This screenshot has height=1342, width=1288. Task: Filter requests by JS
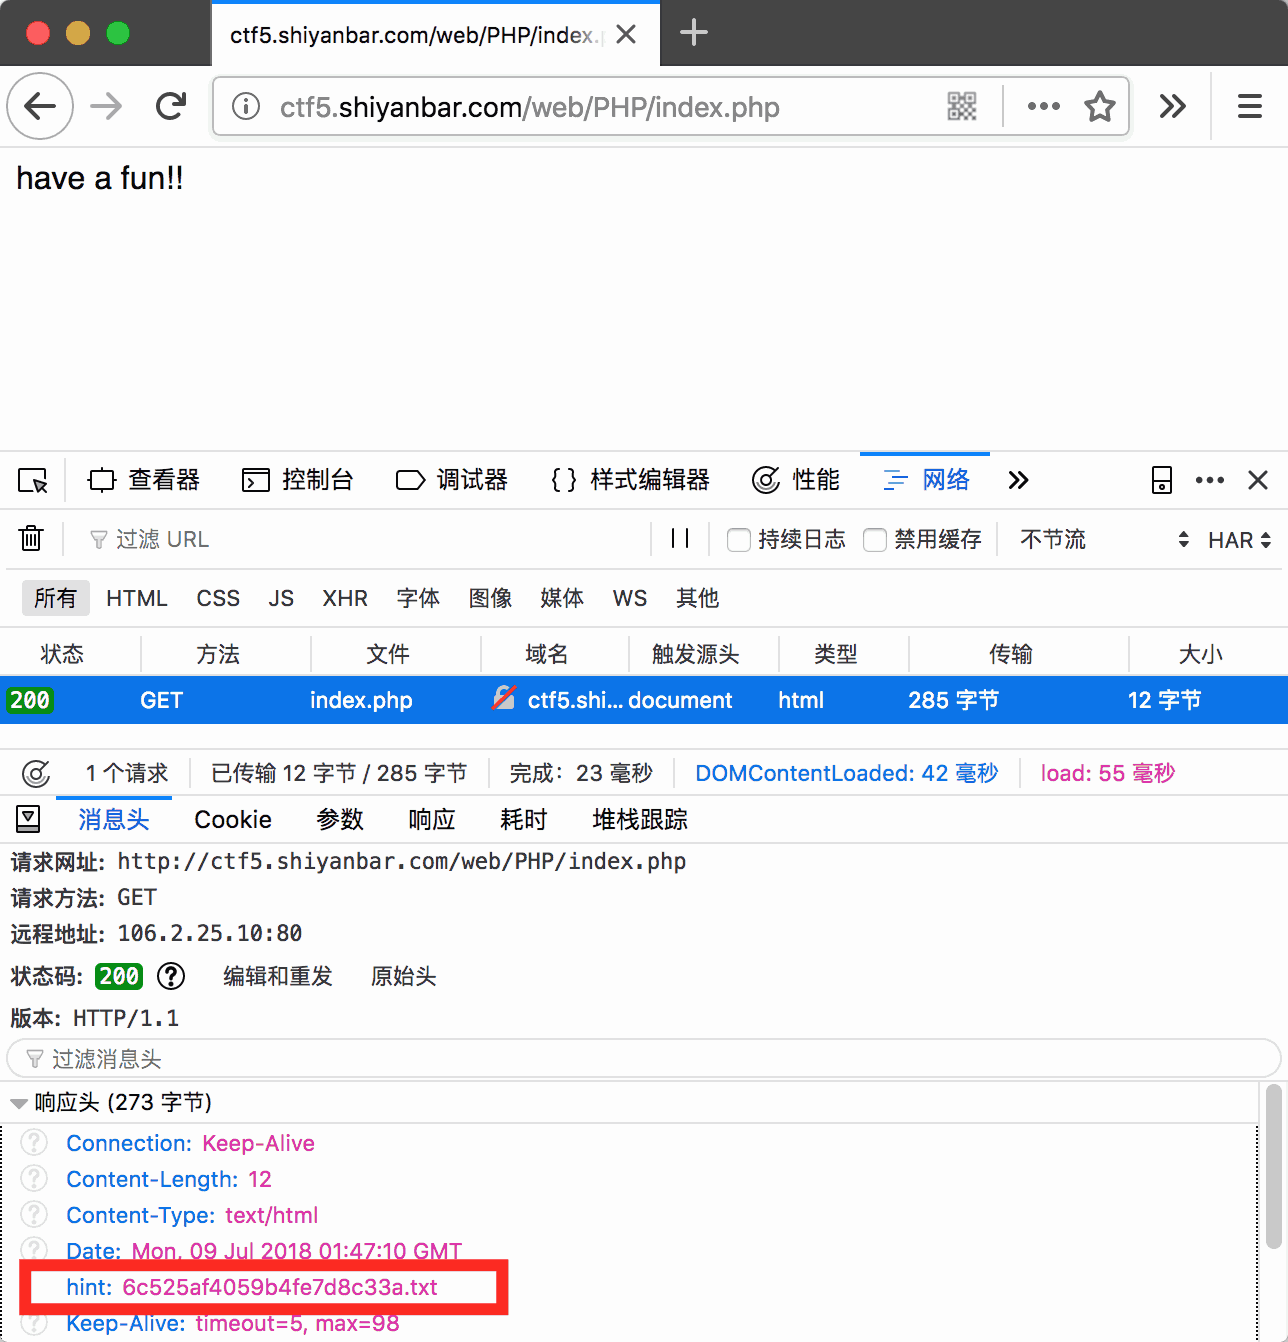tap(281, 598)
